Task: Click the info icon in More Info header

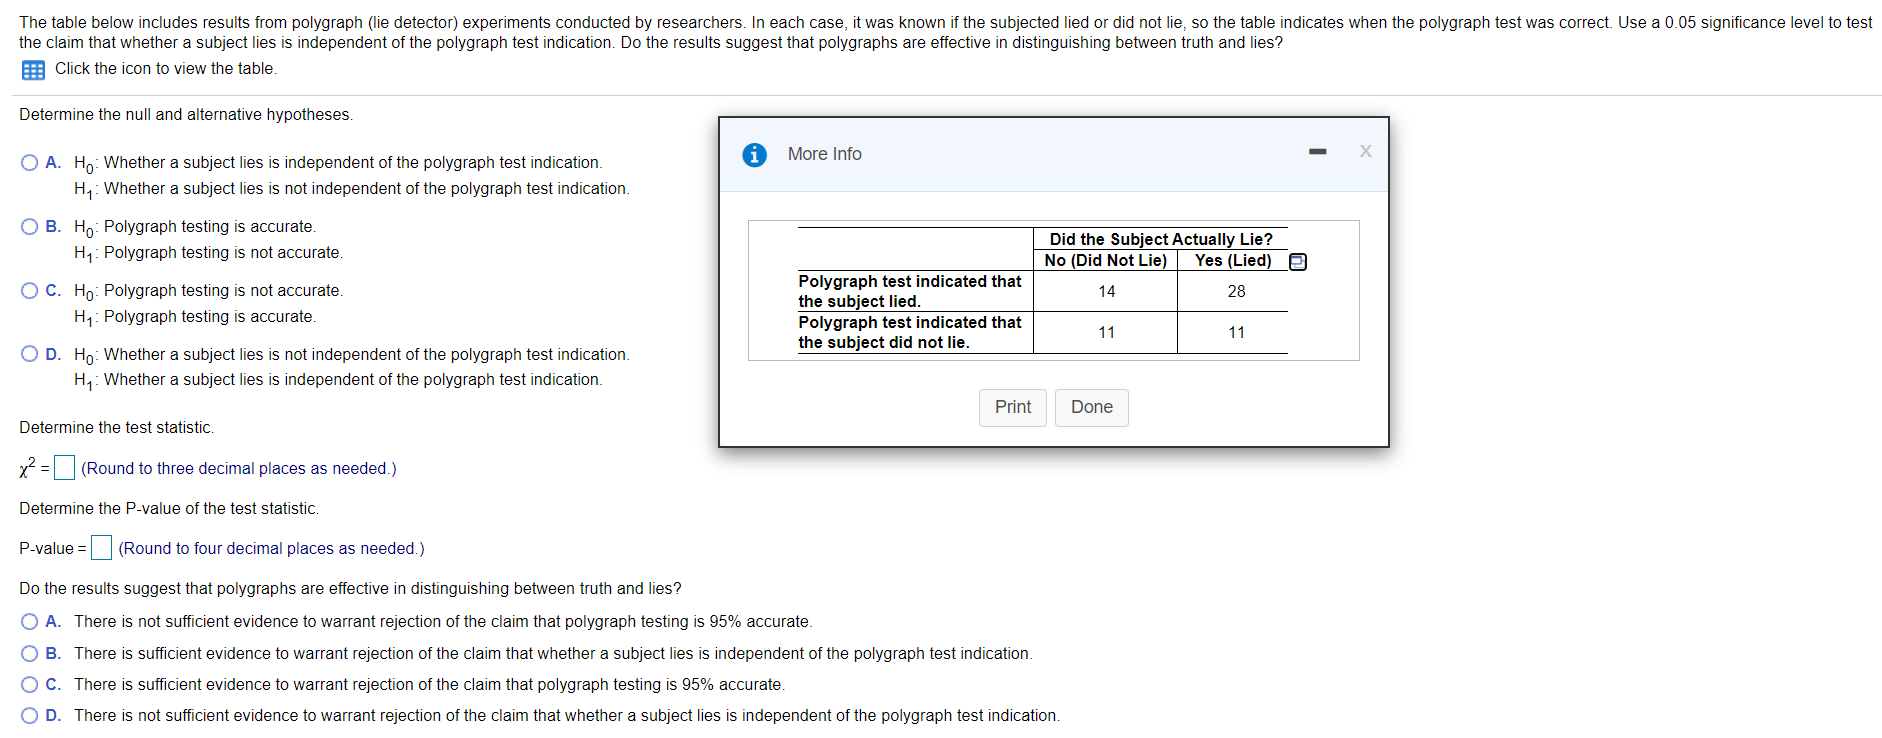Action: coord(754,154)
